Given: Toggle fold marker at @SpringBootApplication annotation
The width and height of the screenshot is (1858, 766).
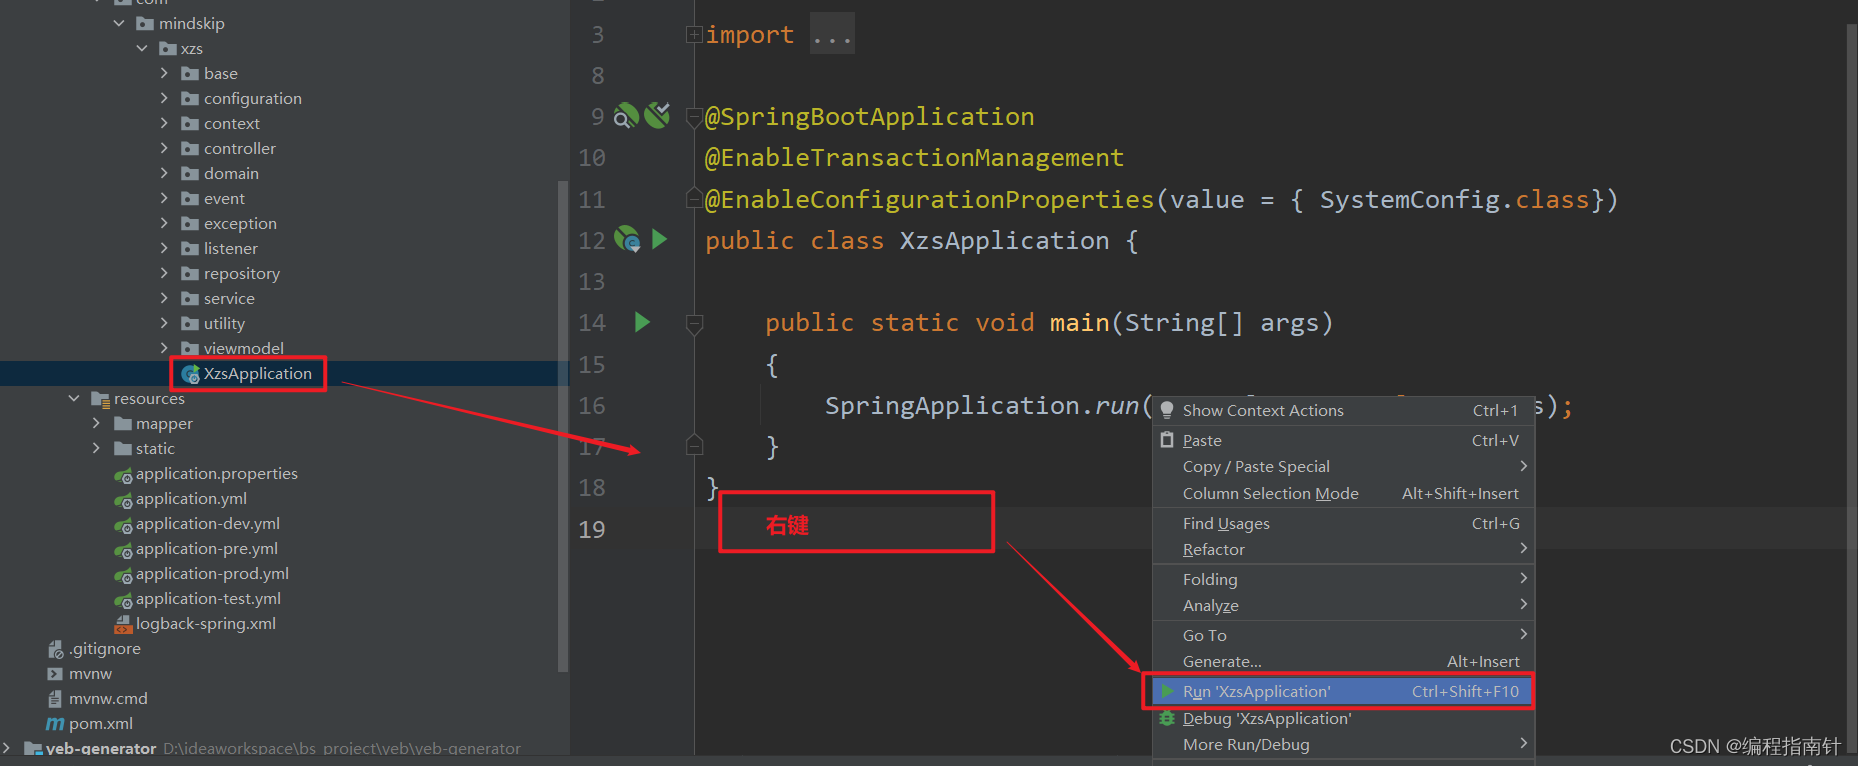Looking at the screenshot, I should [694, 117].
